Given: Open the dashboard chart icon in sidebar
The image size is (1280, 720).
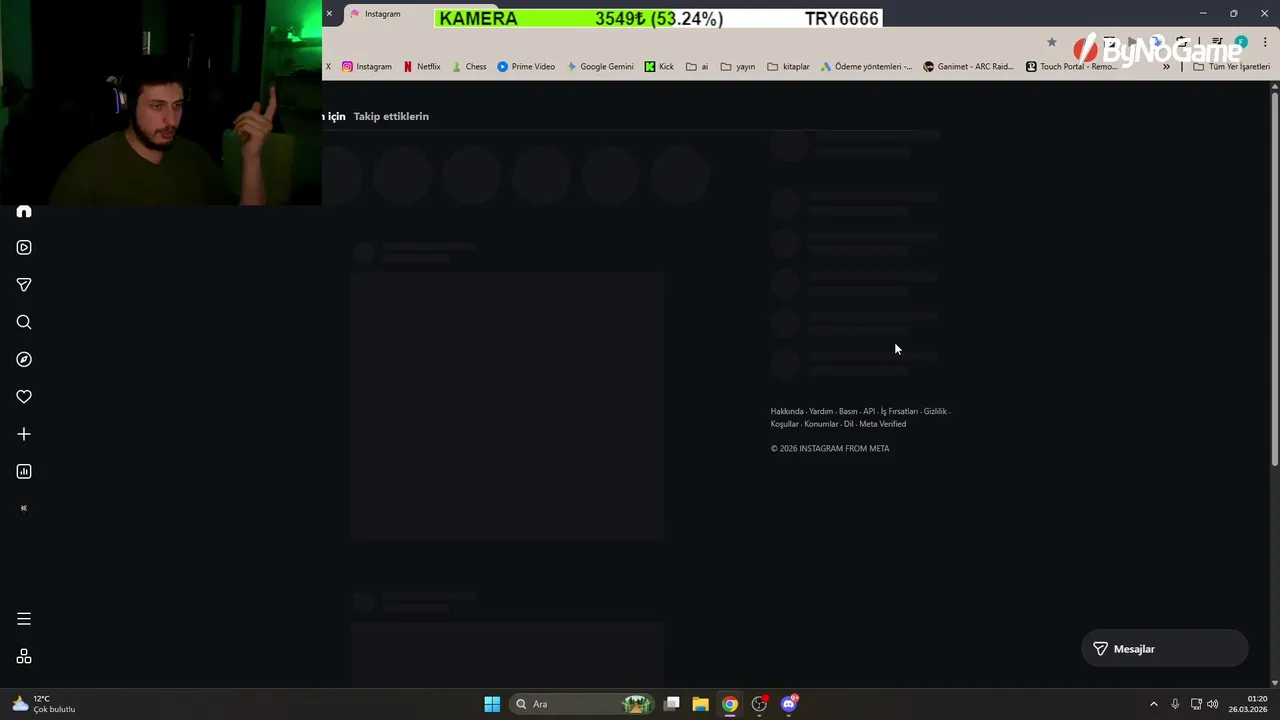Looking at the screenshot, I should (x=24, y=471).
